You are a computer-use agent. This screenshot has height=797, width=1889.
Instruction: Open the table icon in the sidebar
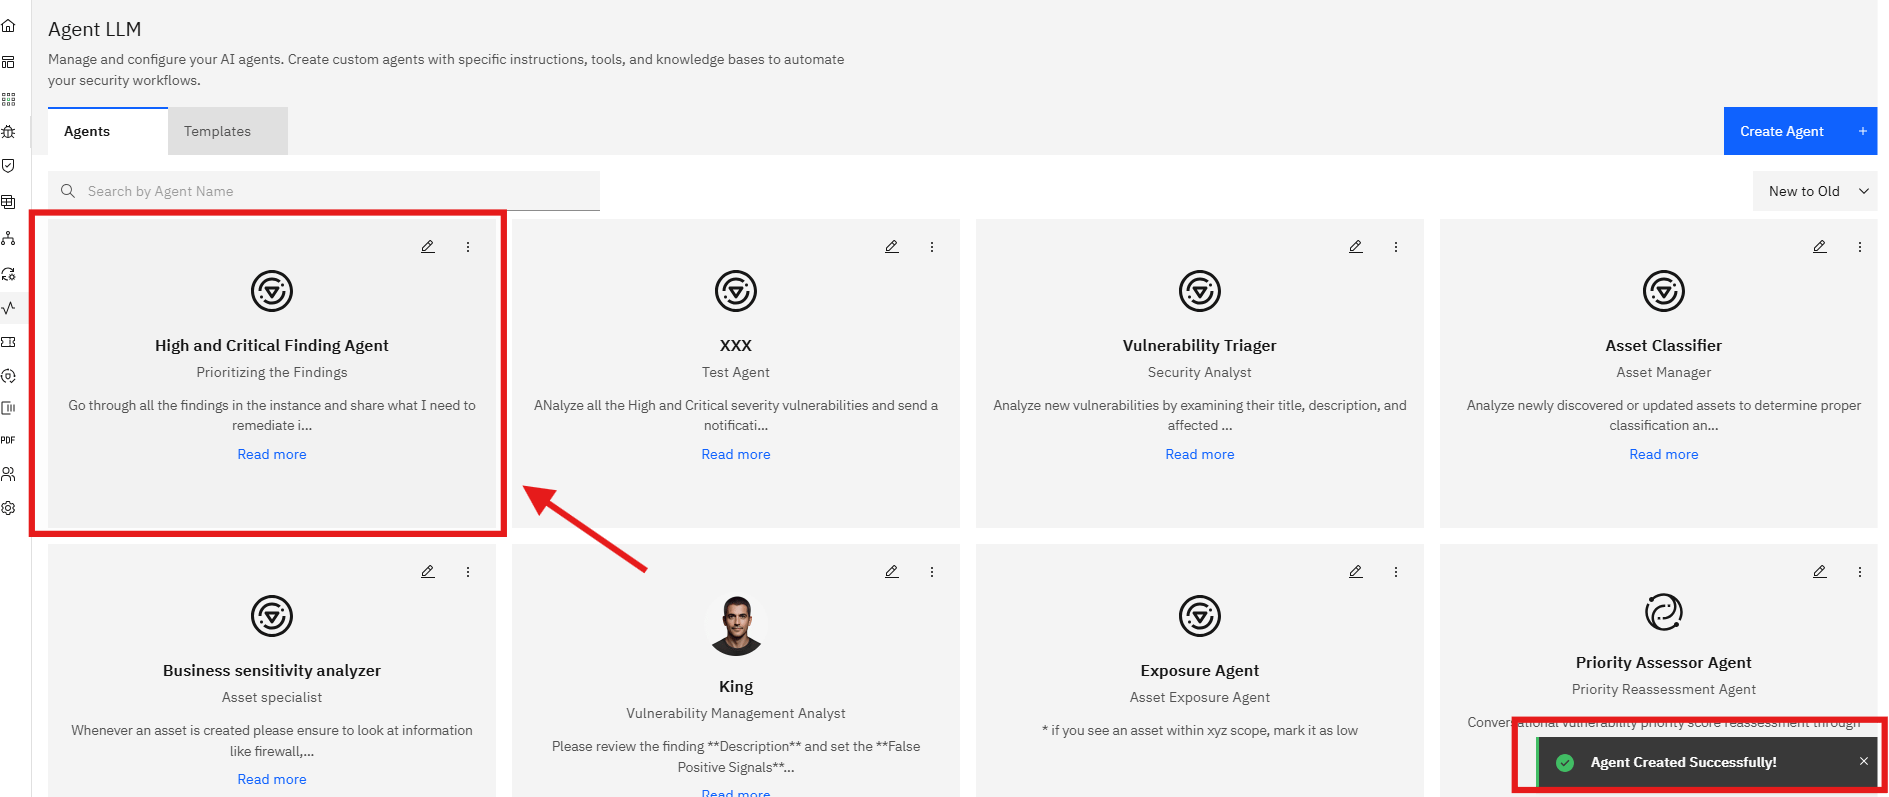pos(8,202)
